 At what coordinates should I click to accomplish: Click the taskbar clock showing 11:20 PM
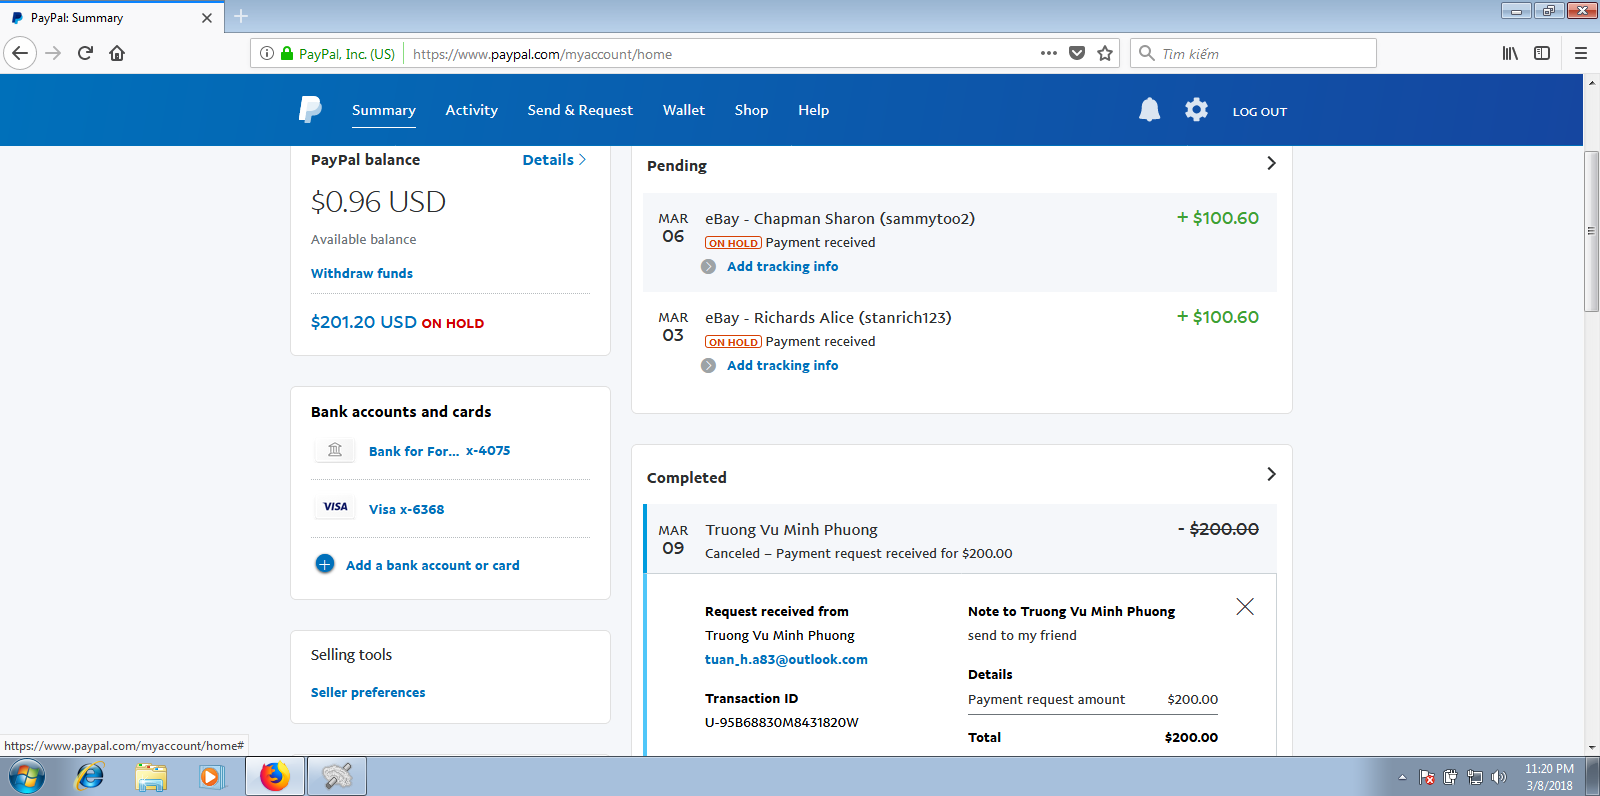coord(1549,777)
